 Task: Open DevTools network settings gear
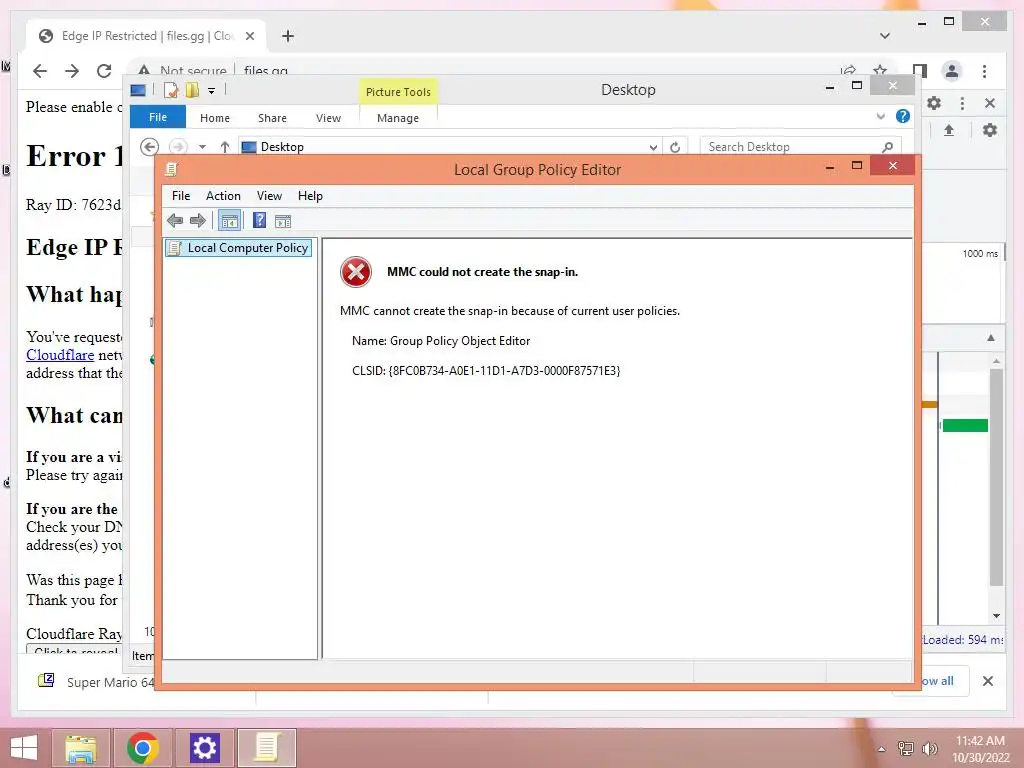click(990, 130)
